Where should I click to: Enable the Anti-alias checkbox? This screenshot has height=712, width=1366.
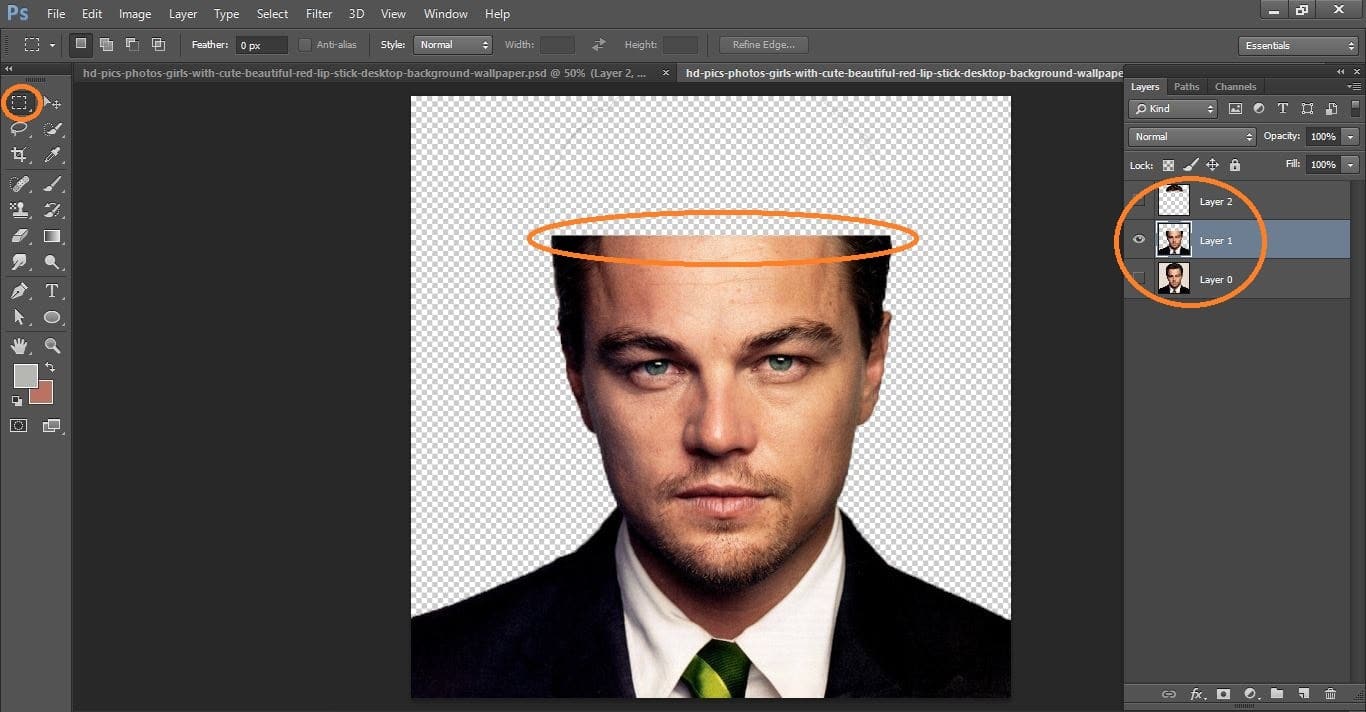click(305, 44)
